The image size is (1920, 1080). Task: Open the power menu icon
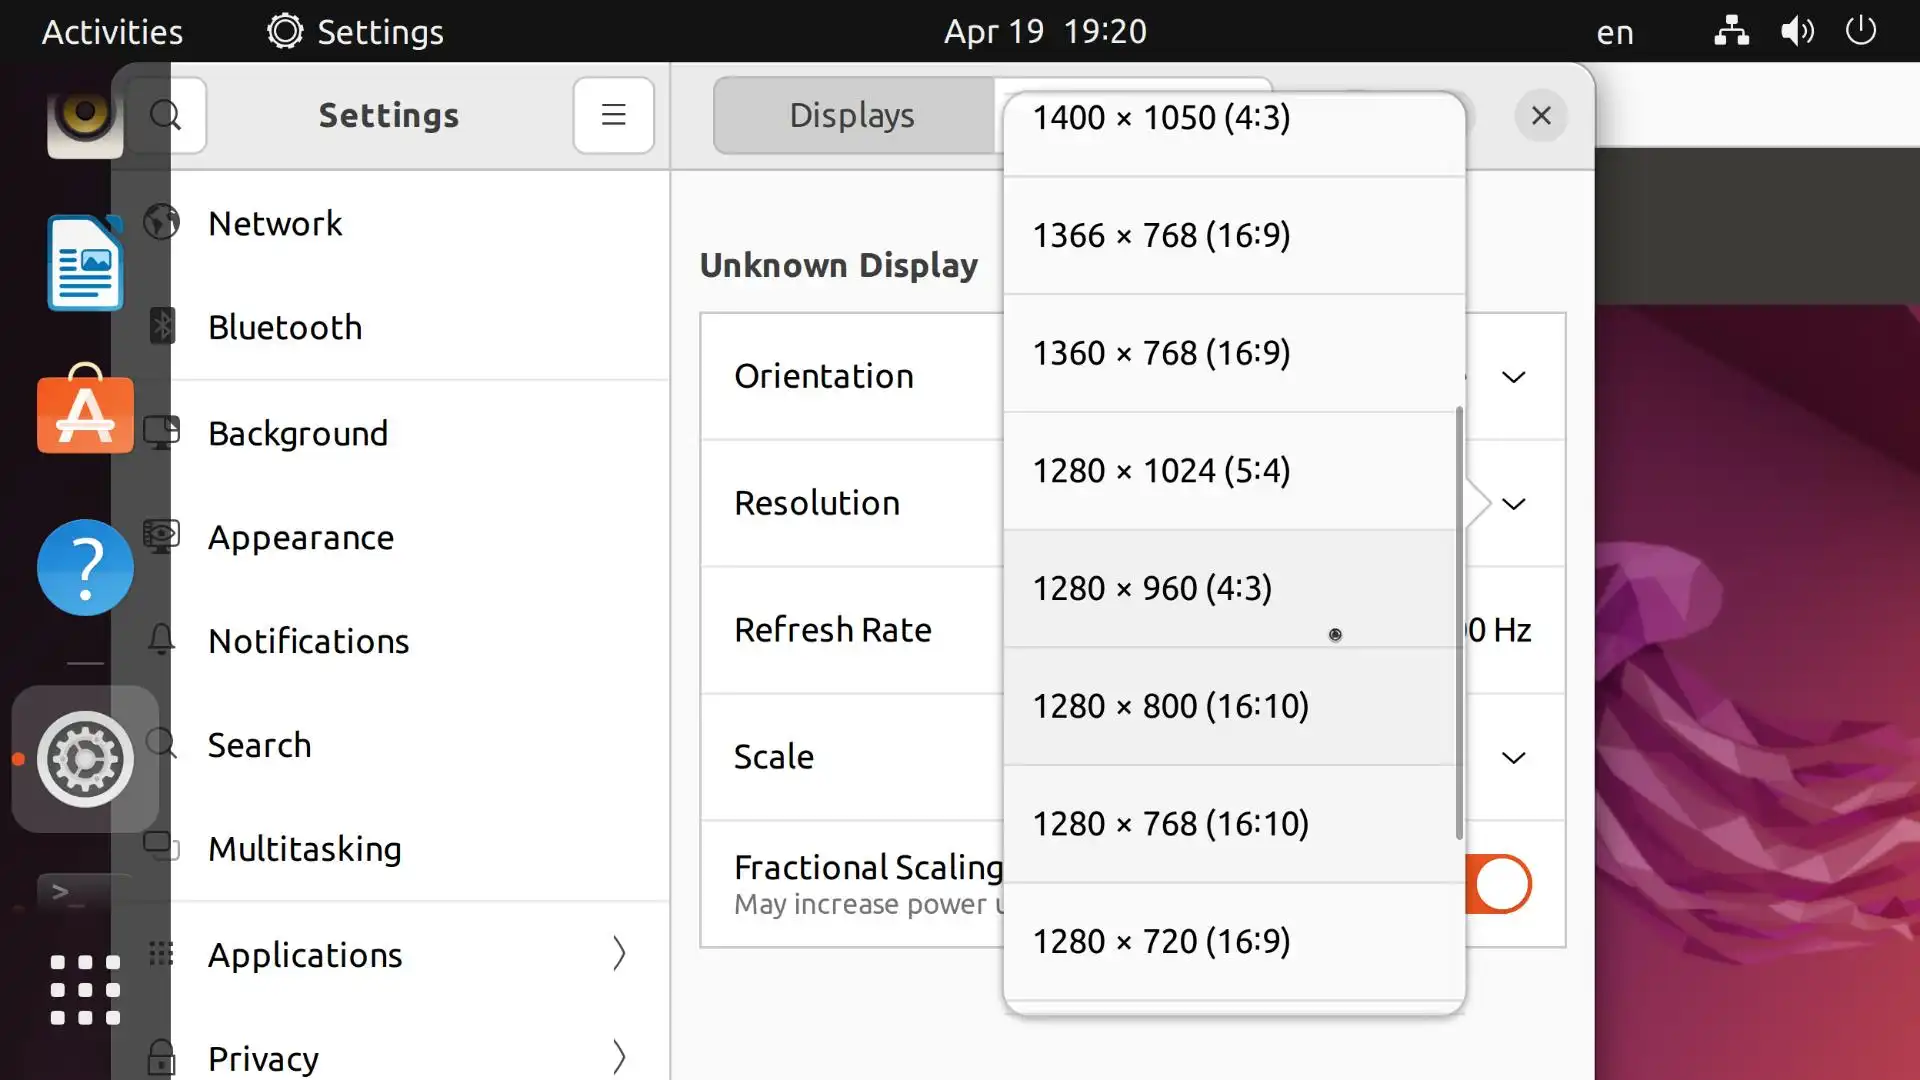pyautogui.click(x=1860, y=31)
